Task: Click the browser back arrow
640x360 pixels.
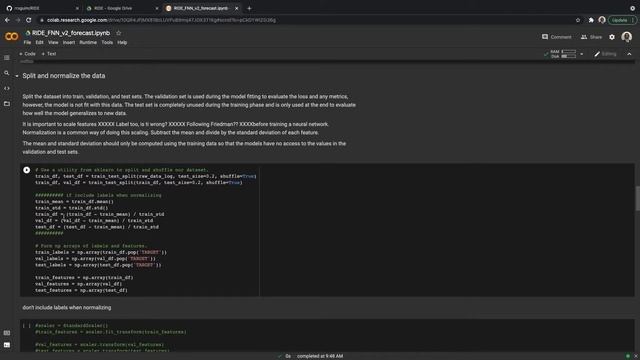Action: 7,20
